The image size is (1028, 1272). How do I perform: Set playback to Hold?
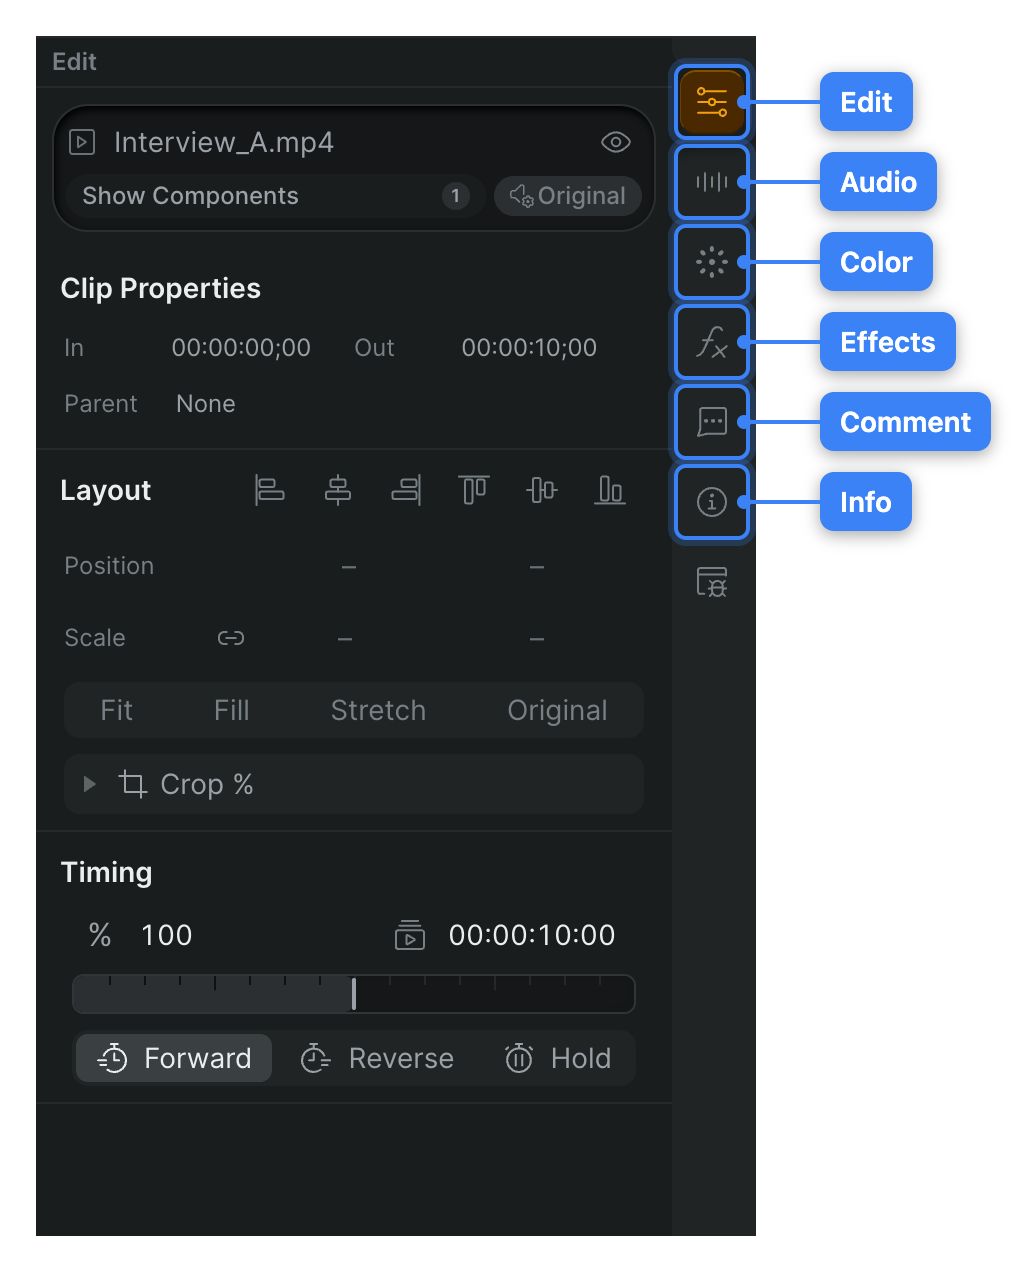[x=558, y=1058]
